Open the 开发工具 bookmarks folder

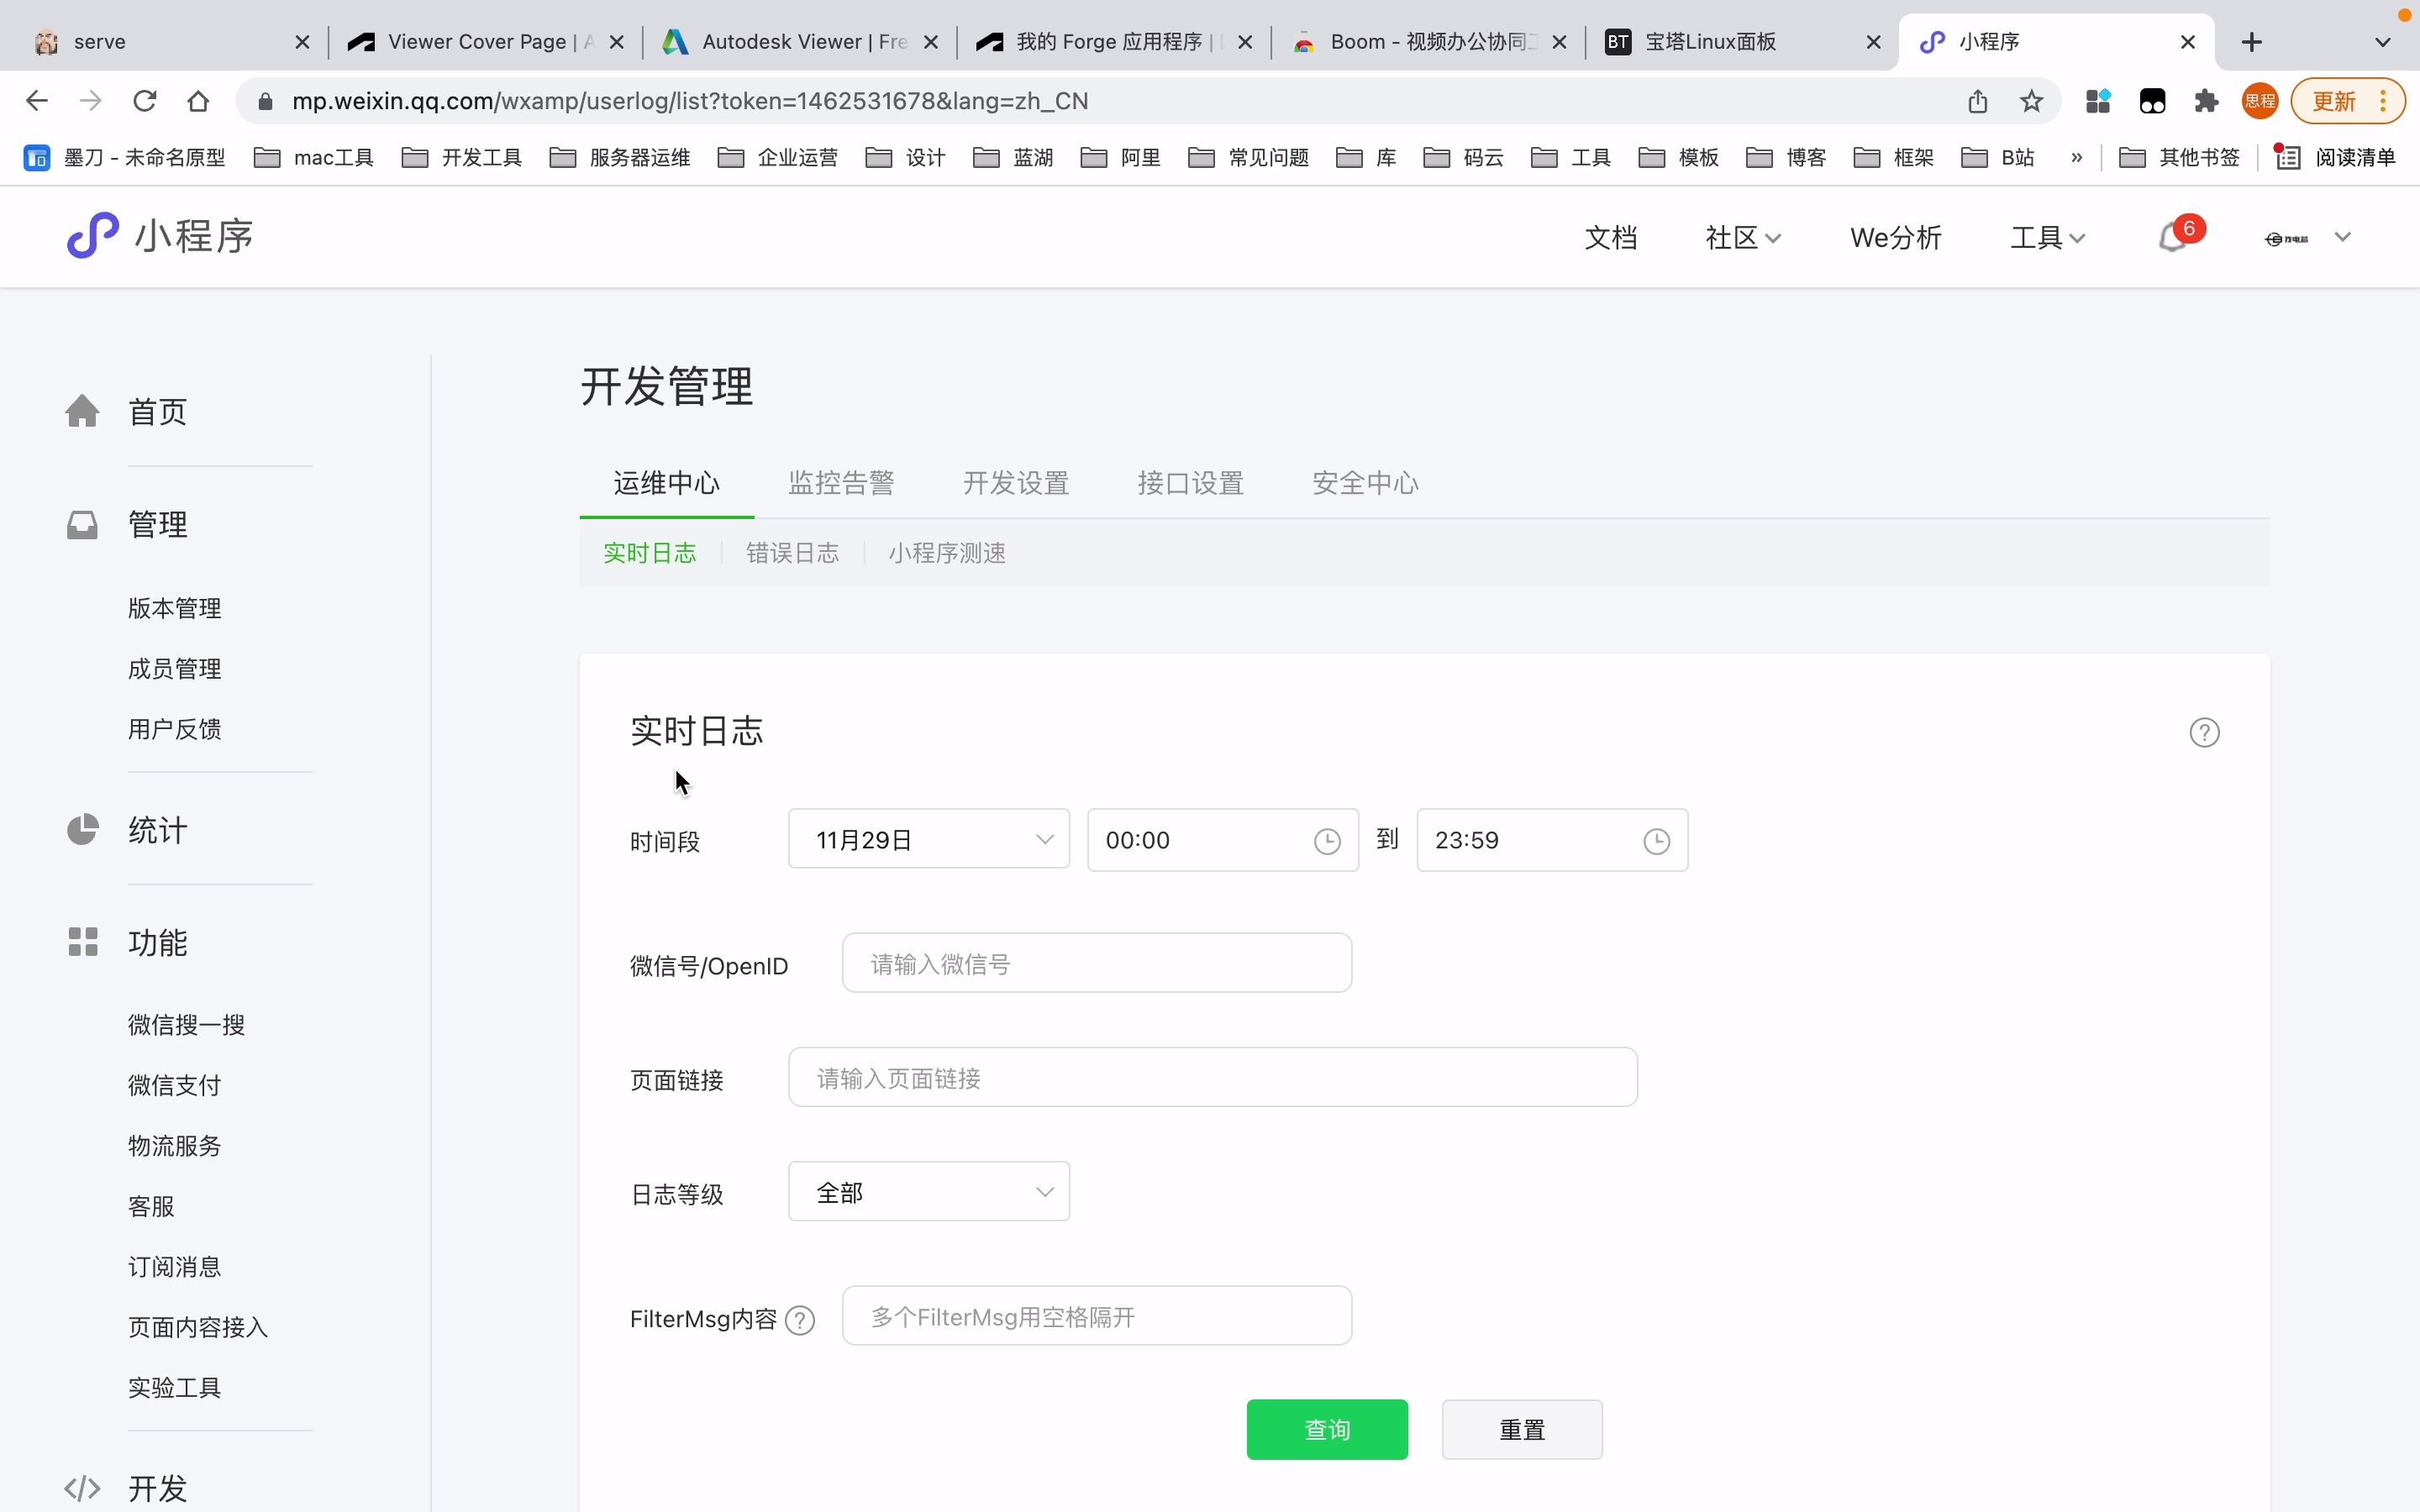[x=462, y=158]
